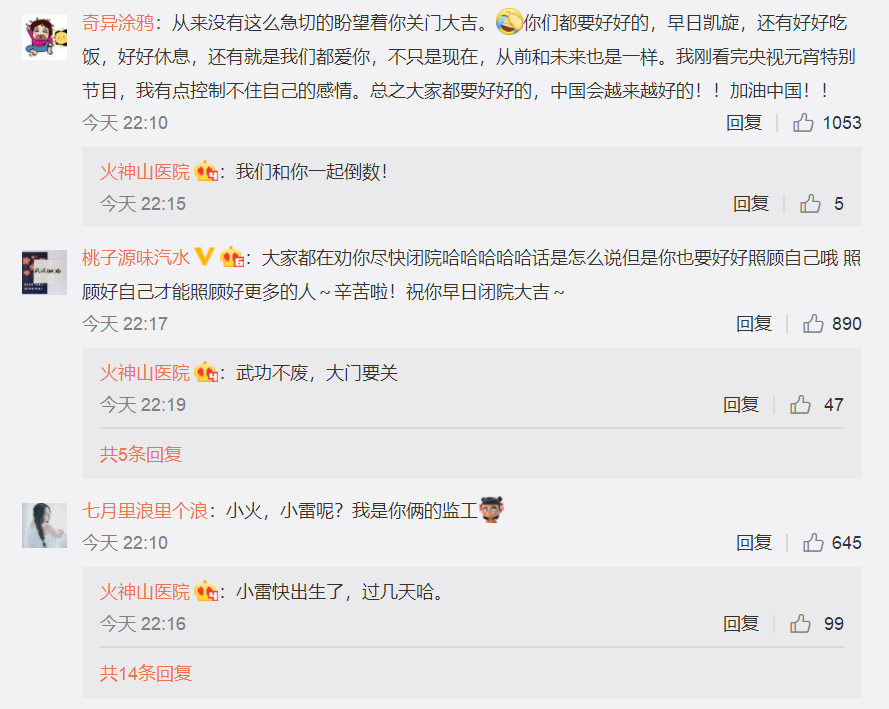889x709 pixels.
Task: Expand the 共14条回复 thread
Action: (146, 673)
